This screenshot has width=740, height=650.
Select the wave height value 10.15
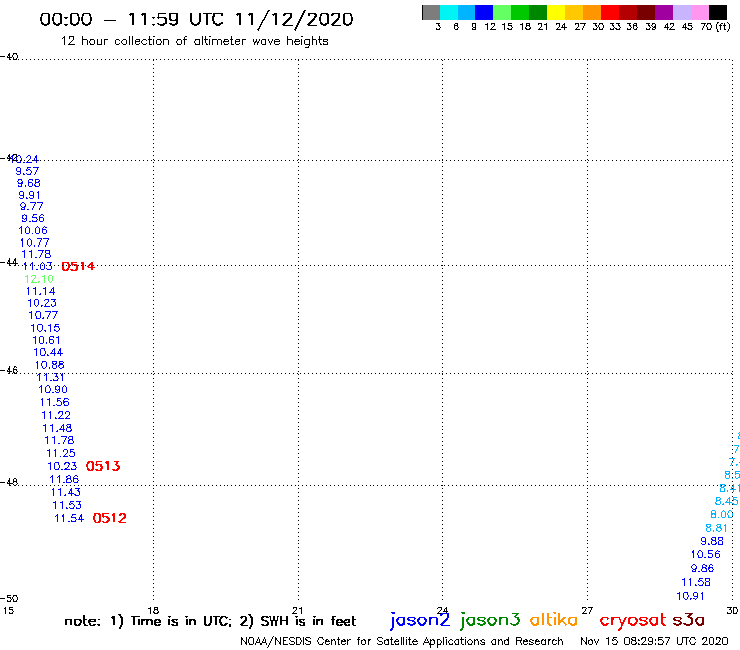pos(45,328)
